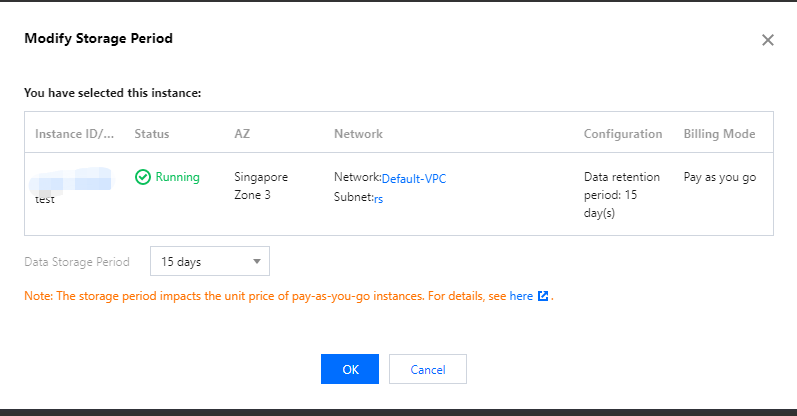Click the 'Instance ID/...' column header
Image resolution: width=797 pixels, height=416 pixels.
[75, 134]
